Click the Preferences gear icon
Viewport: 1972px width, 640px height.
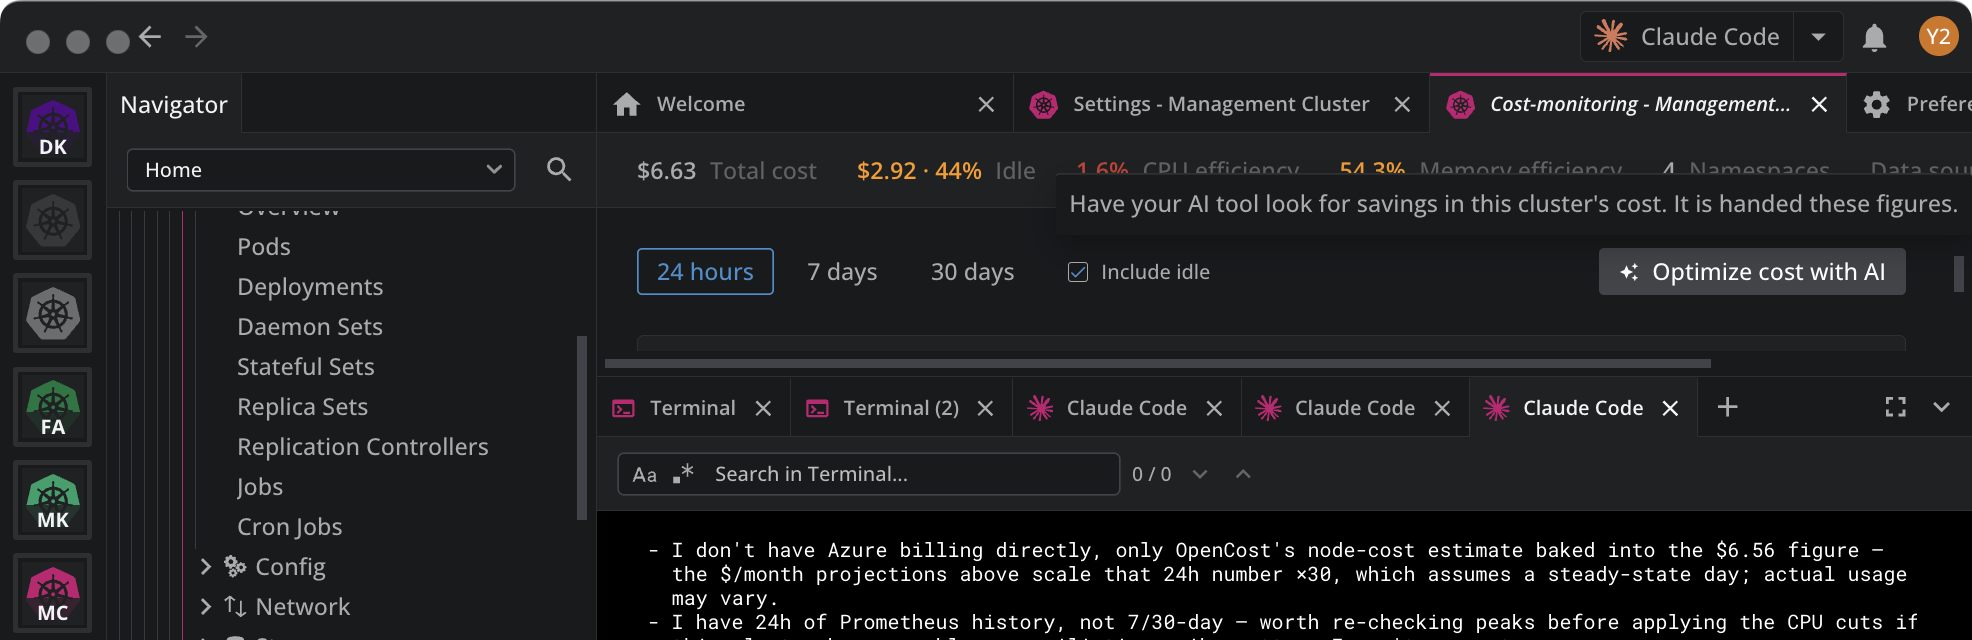point(1876,104)
